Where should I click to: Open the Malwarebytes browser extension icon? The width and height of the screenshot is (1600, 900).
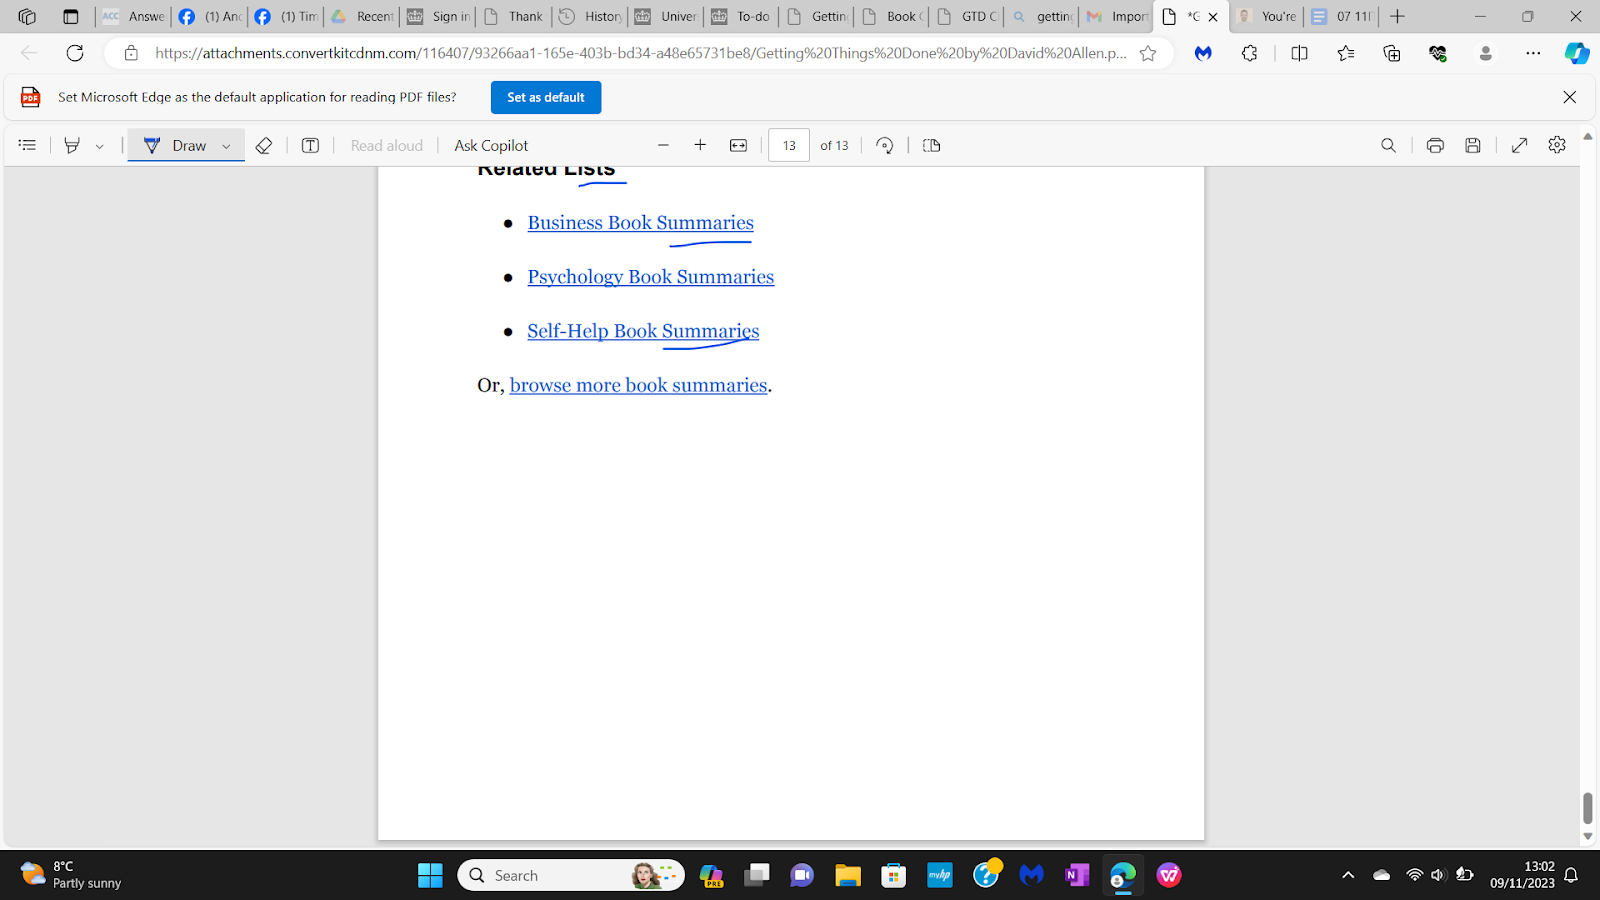coord(1203,53)
